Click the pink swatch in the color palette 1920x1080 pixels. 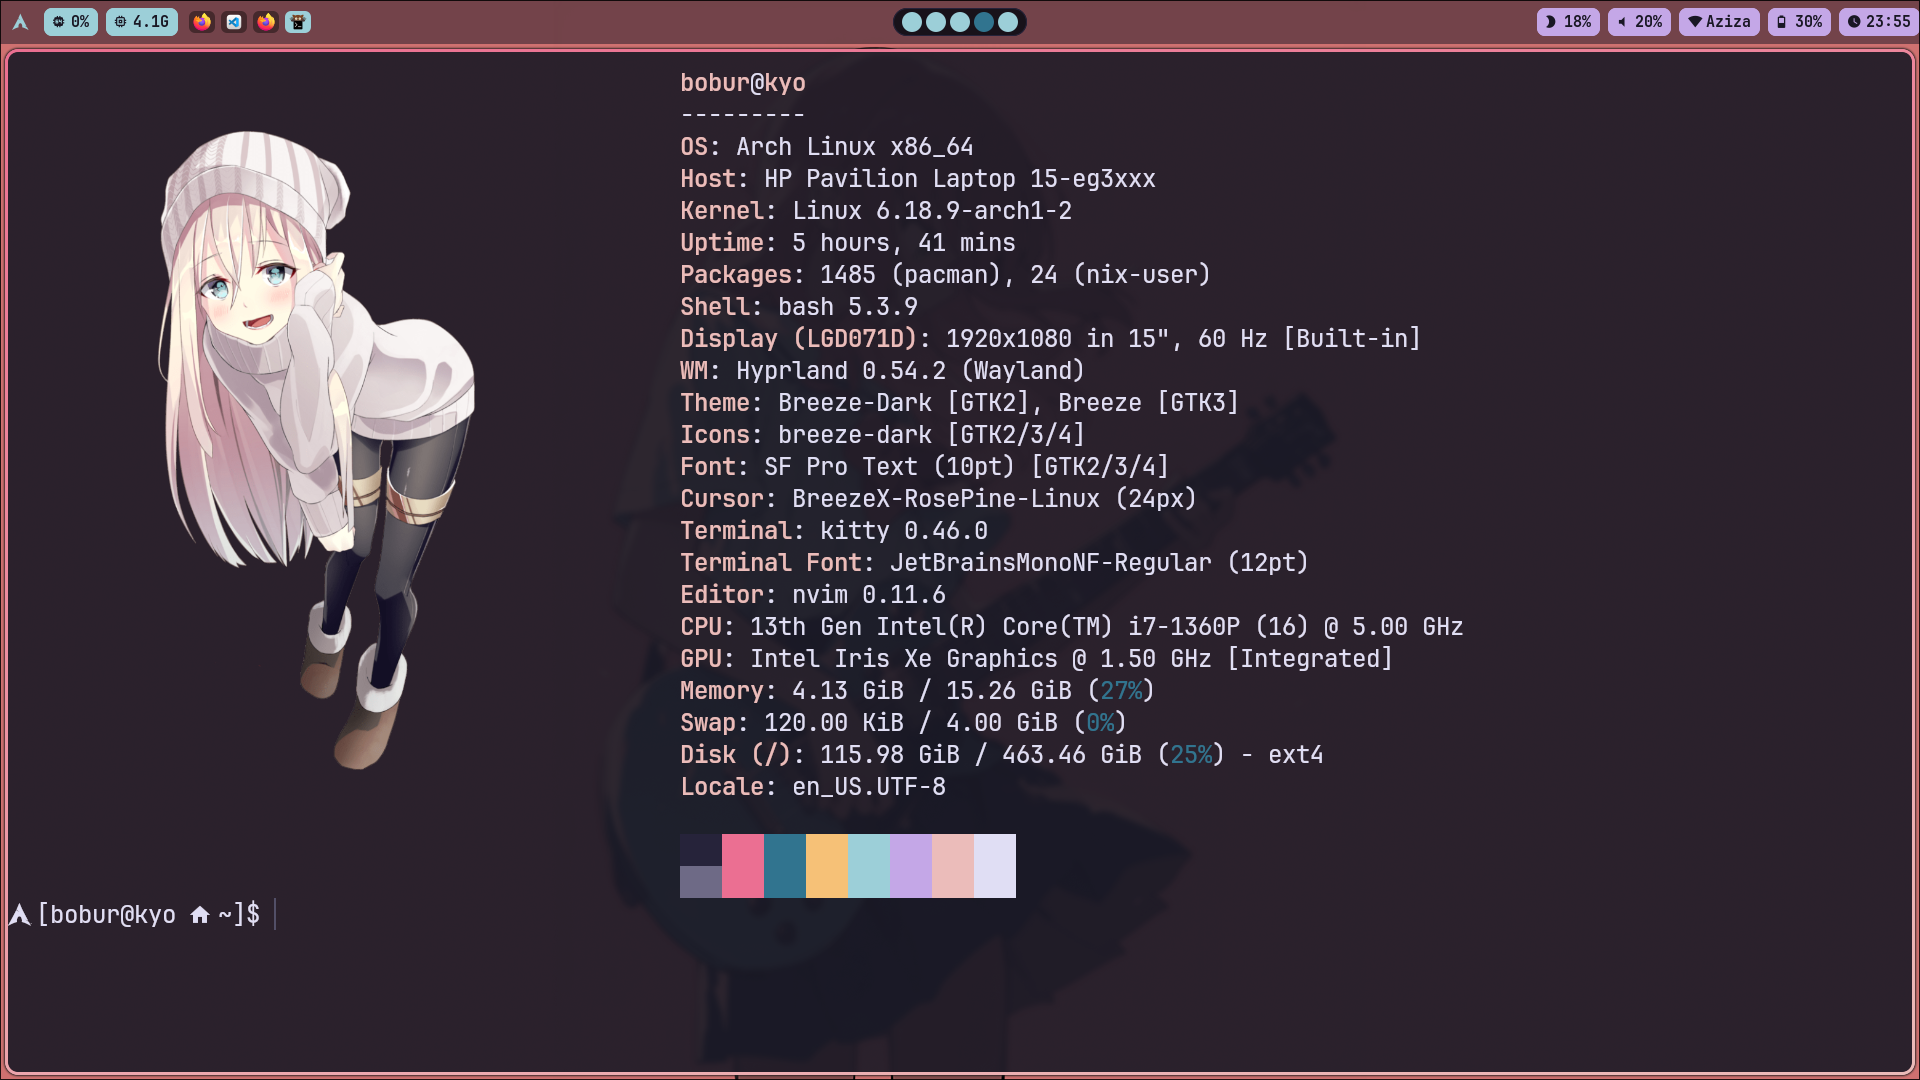(743, 865)
